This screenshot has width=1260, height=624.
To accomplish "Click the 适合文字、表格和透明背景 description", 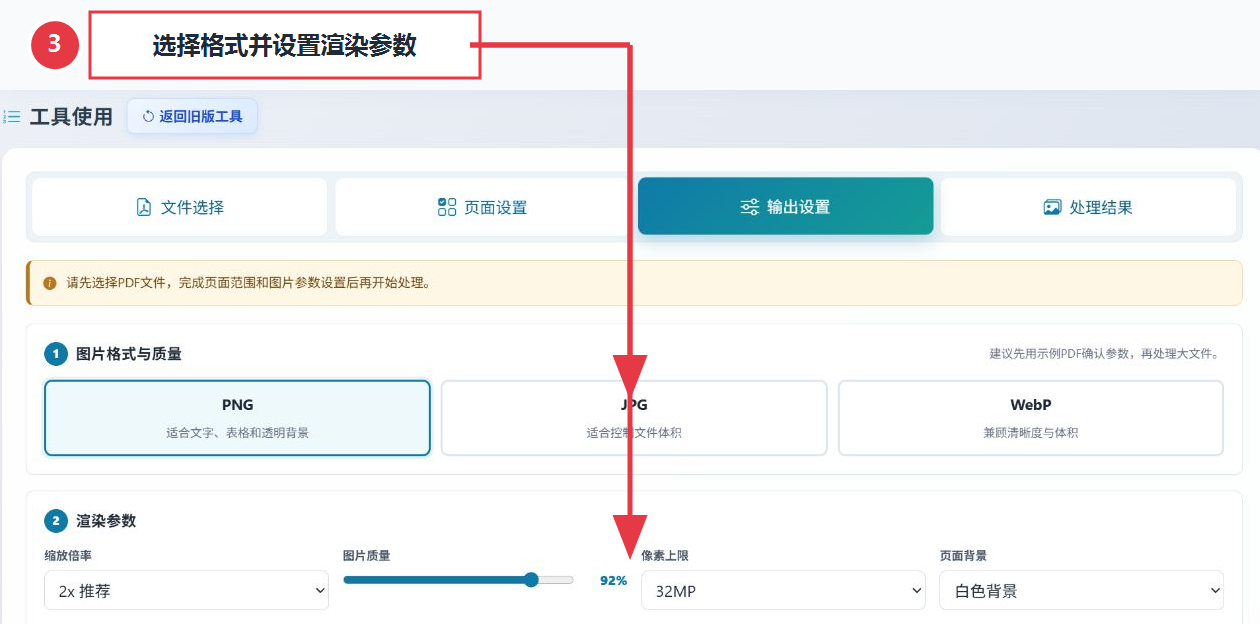I will tap(237, 433).
